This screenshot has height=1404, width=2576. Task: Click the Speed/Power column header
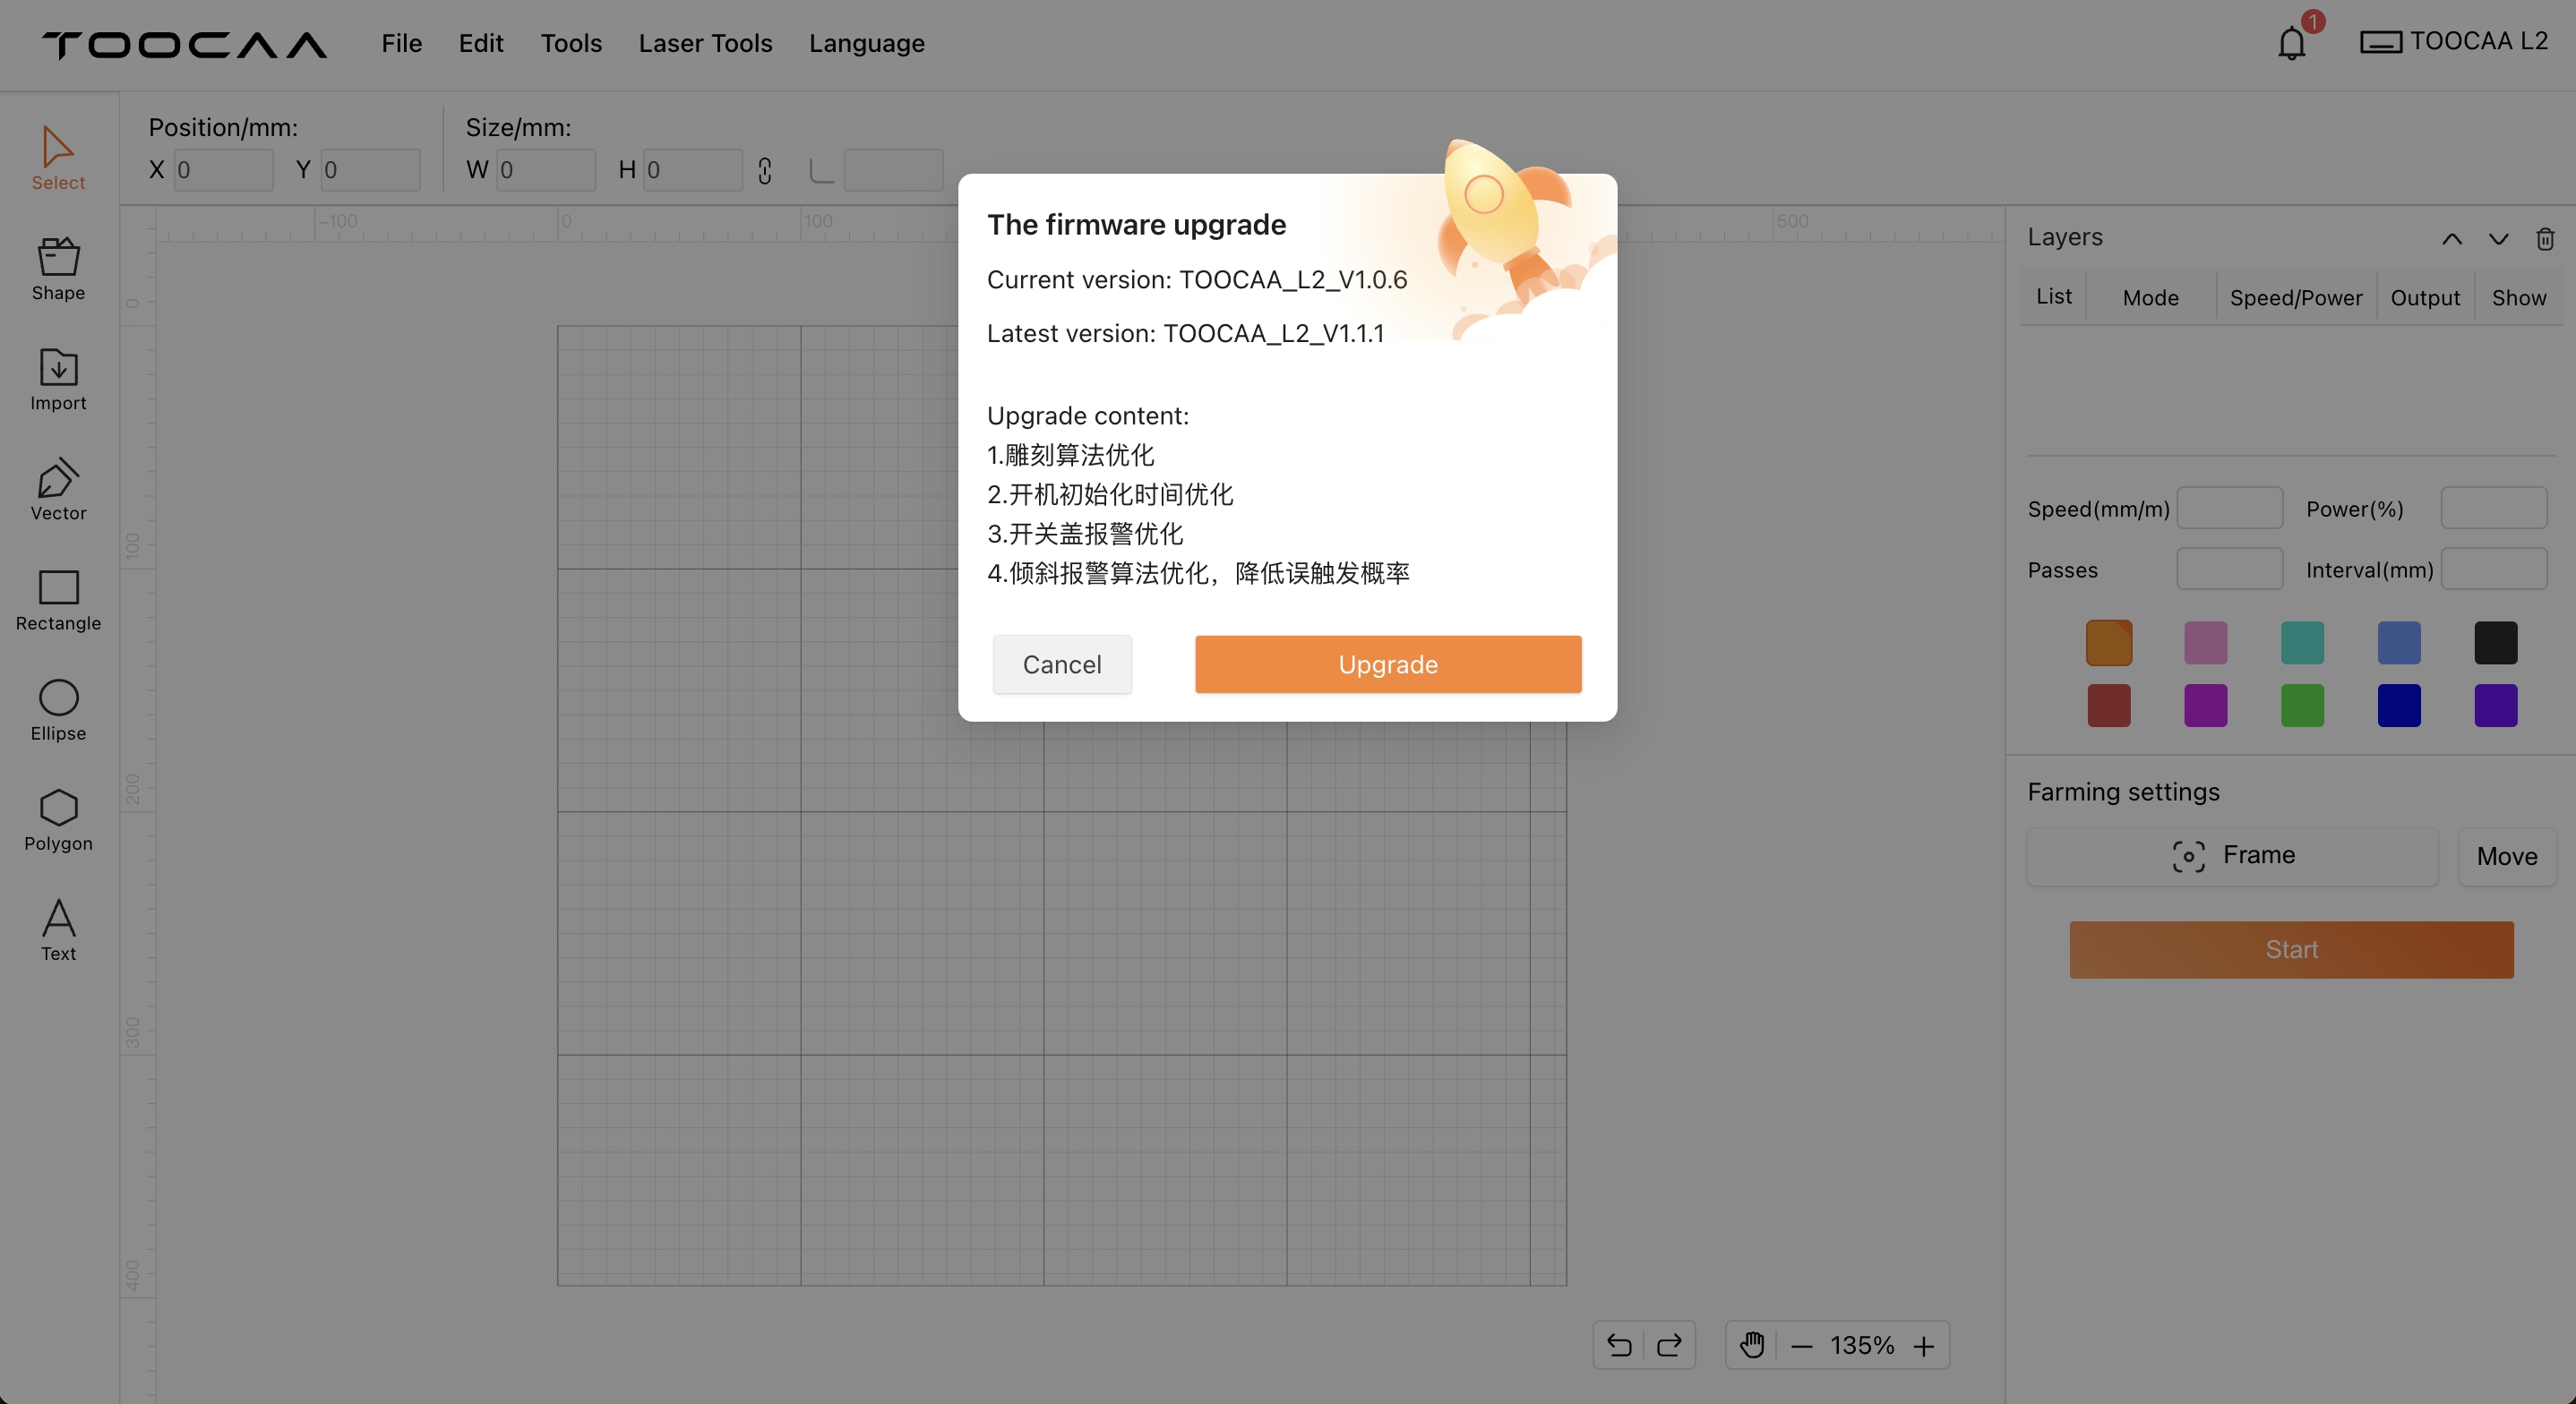(2296, 298)
